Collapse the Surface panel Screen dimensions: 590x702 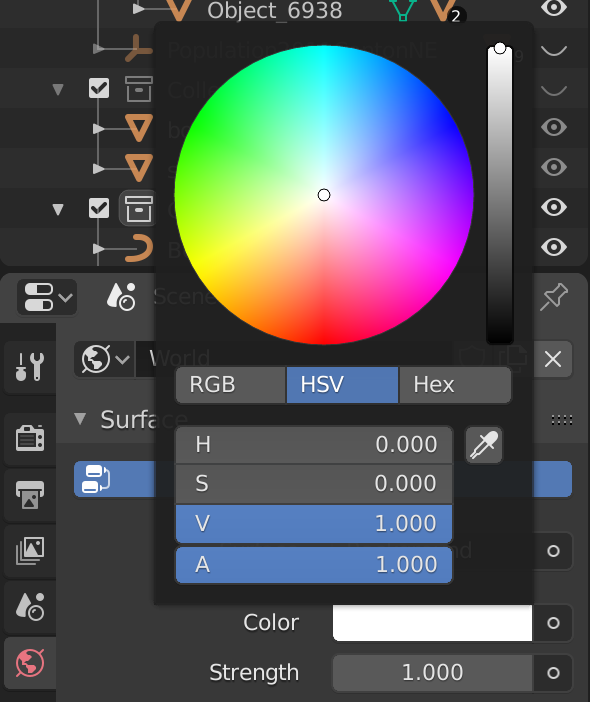tap(80, 419)
